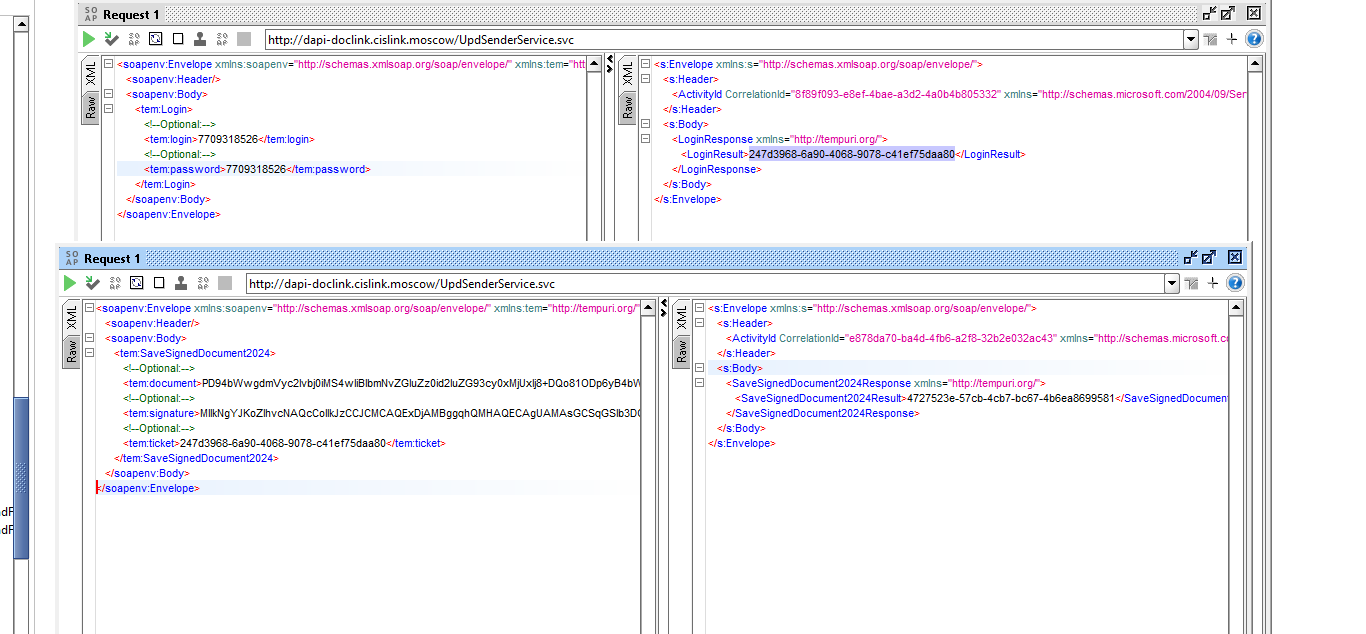Viewport: 1366px width, 634px height.
Task: Click ActivityId line with CorrelationId 8f89f093
Action: point(959,94)
